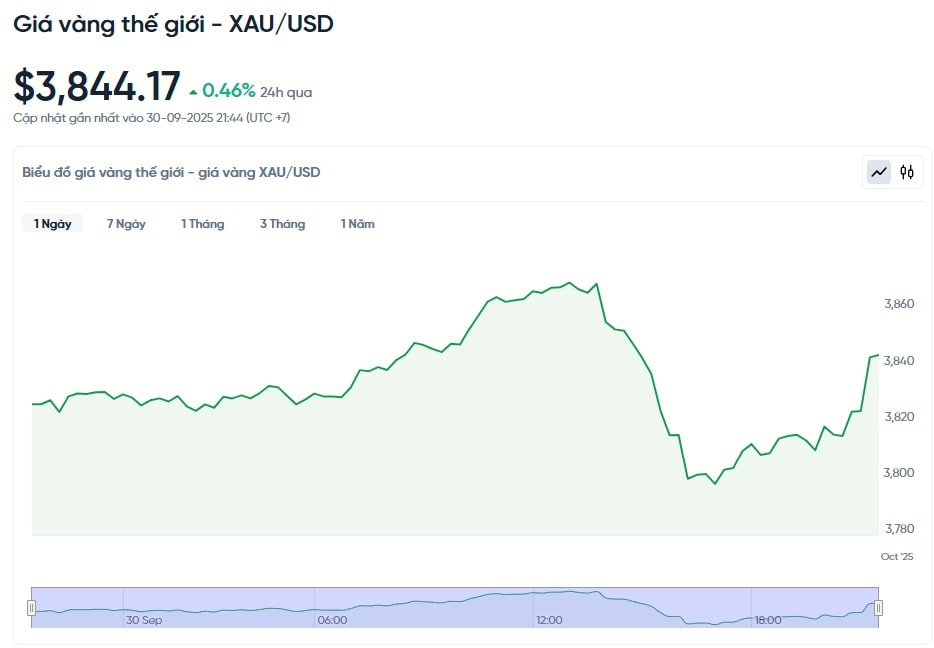Click the chart title Biểu đồ giá vàng

tap(171, 172)
